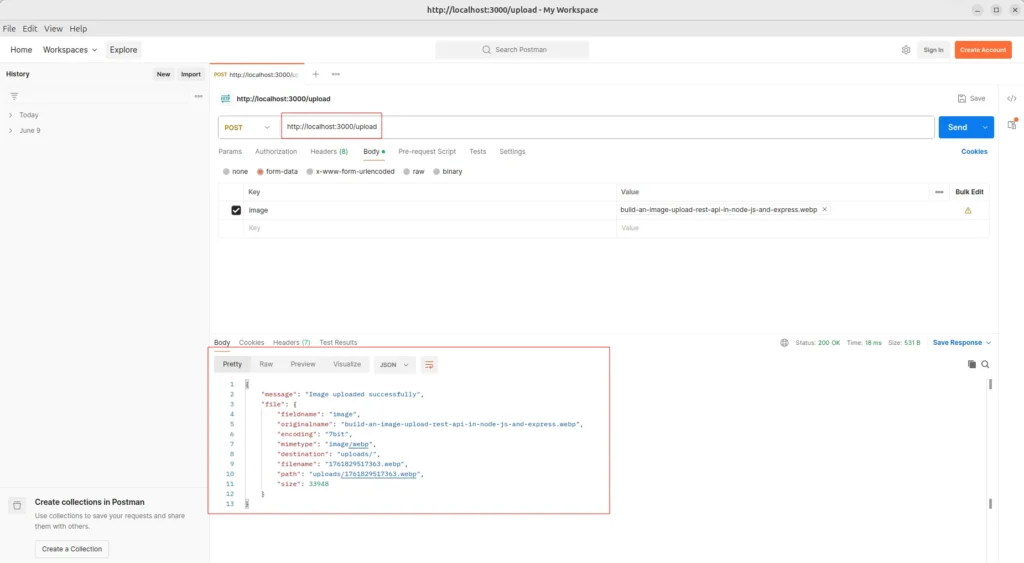
Task: Search the response body with magnifier icon
Action: tap(985, 364)
